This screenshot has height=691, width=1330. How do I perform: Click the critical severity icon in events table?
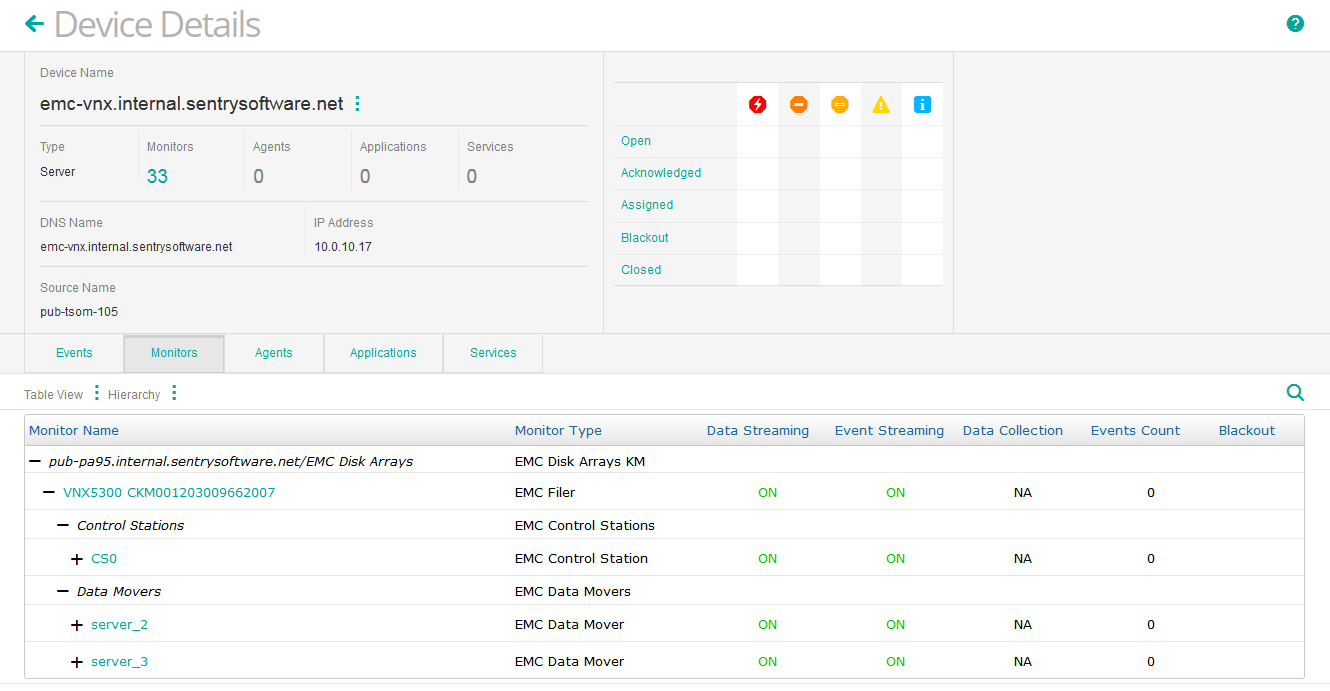[757, 103]
